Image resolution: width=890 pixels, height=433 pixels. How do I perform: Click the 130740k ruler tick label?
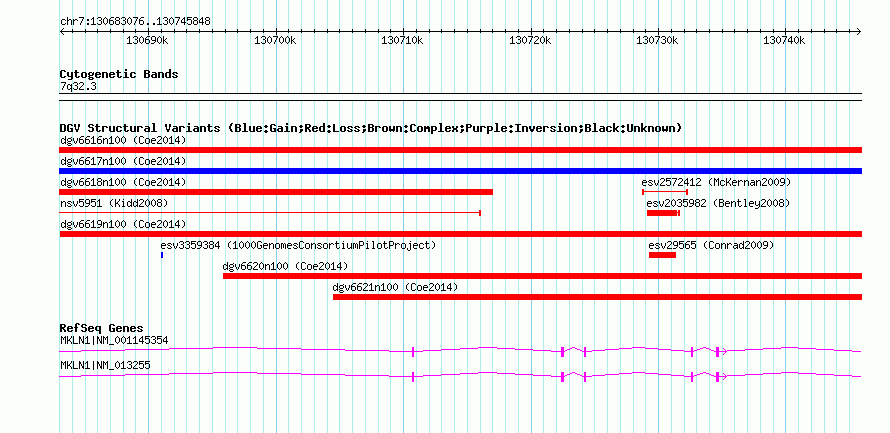784,41
